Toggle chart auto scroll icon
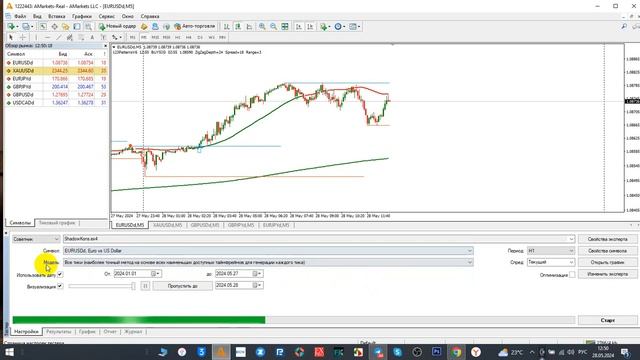Viewport: 640px width, 360px height. tap(299, 27)
